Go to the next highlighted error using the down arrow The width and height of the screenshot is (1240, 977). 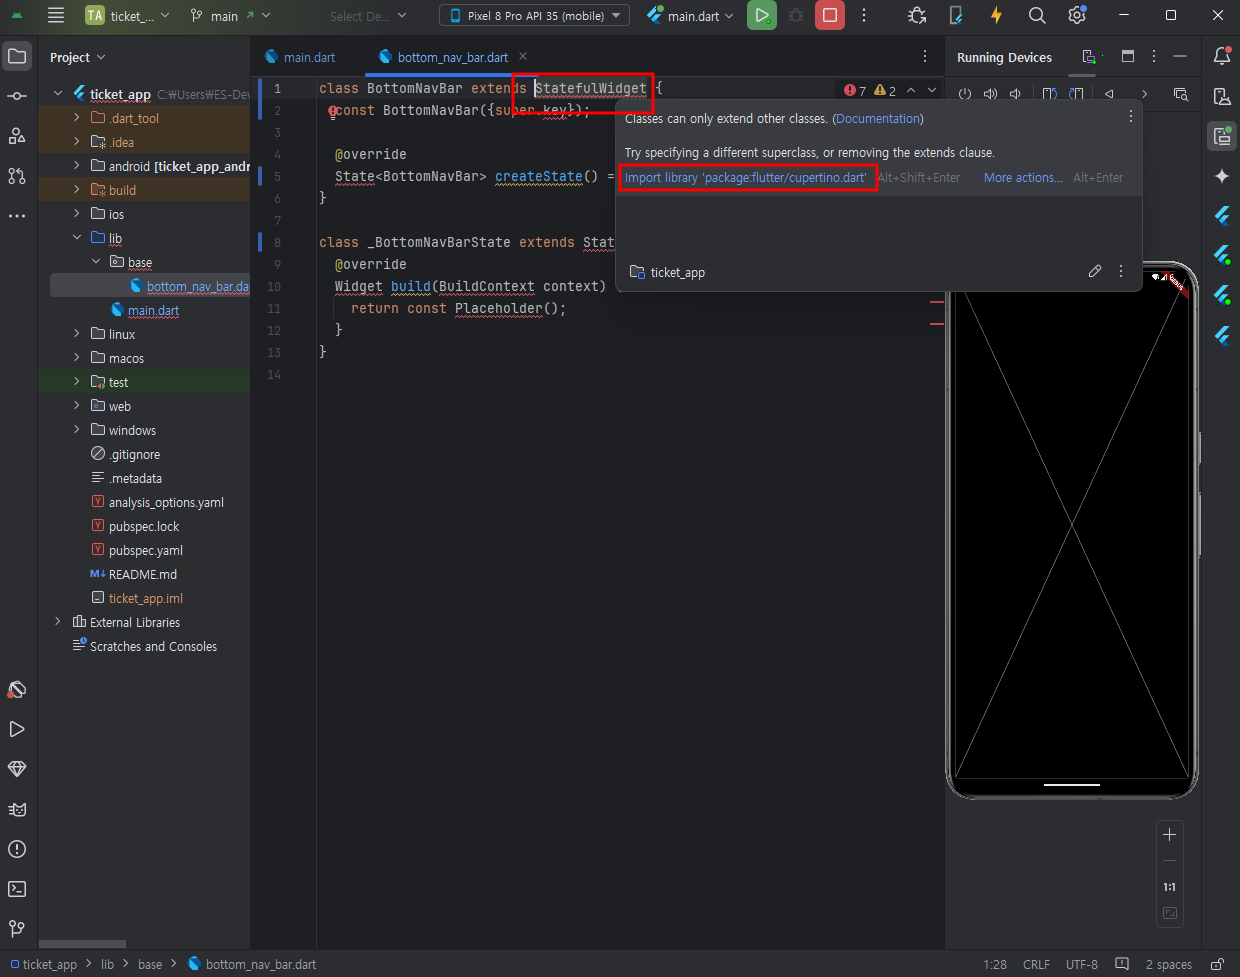[932, 90]
